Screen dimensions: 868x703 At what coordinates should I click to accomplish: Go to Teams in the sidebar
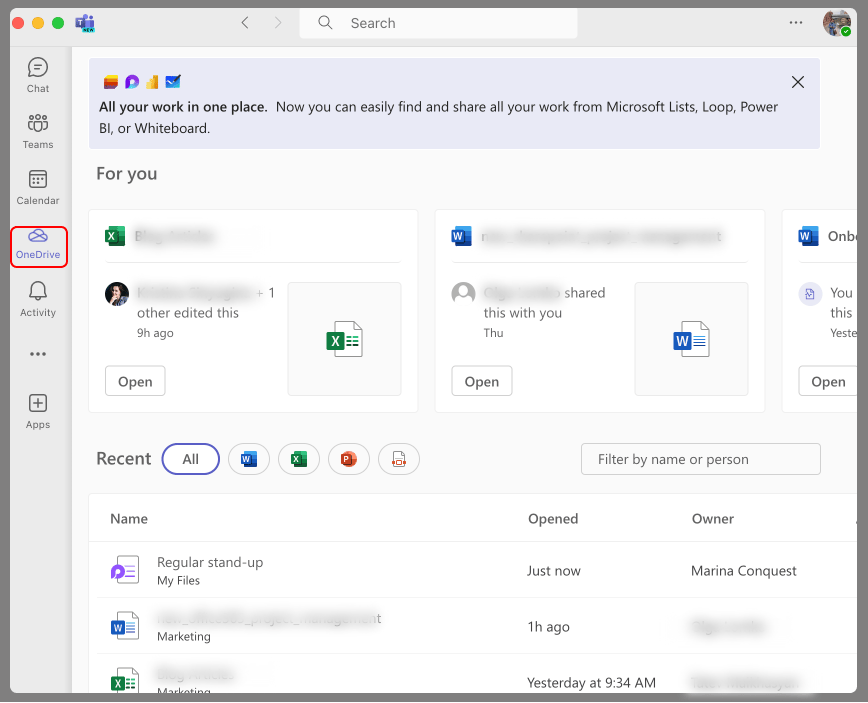pyautogui.click(x=38, y=131)
